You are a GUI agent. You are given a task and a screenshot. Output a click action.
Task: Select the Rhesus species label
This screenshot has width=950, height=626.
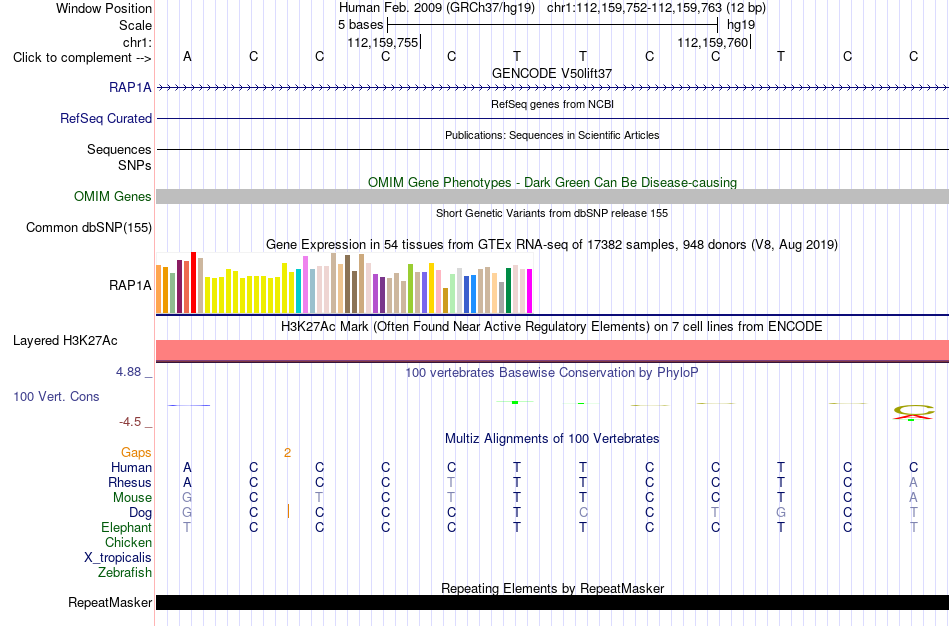coord(130,482)
